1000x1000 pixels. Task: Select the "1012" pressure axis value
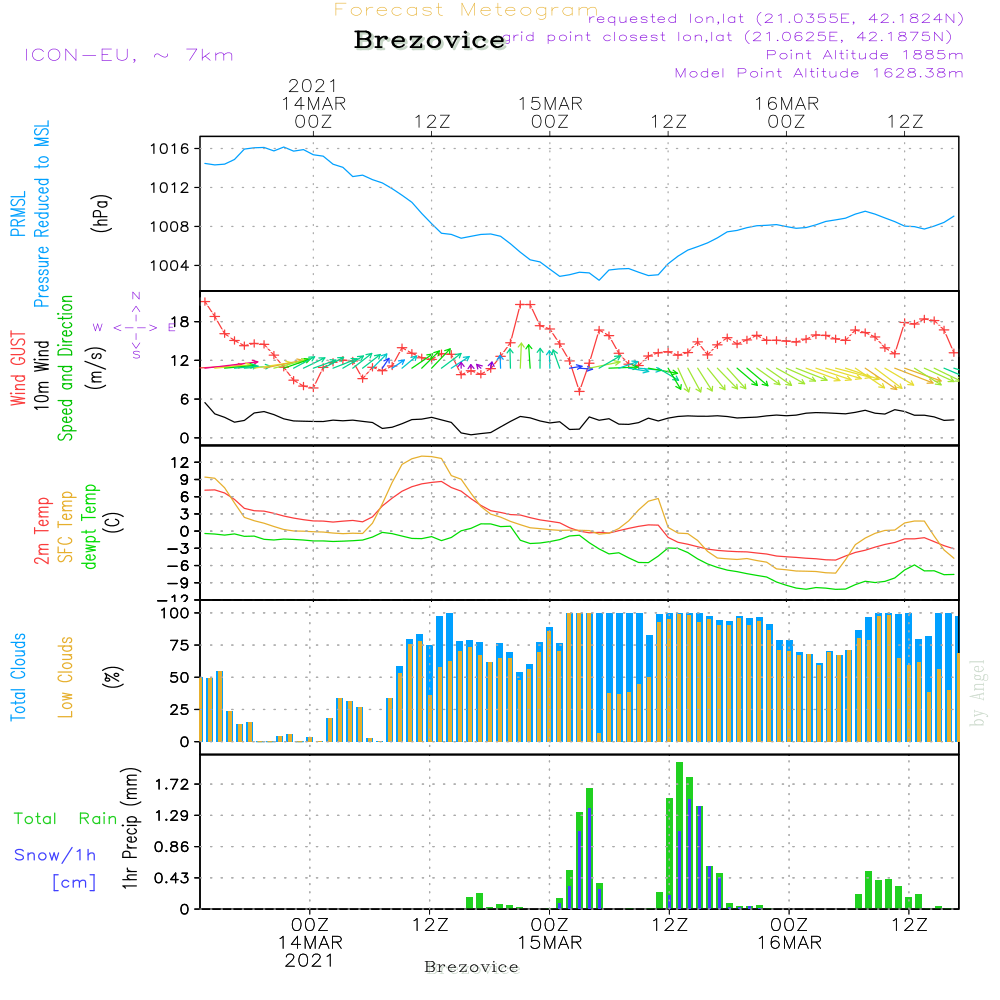[x=170, y=188]
